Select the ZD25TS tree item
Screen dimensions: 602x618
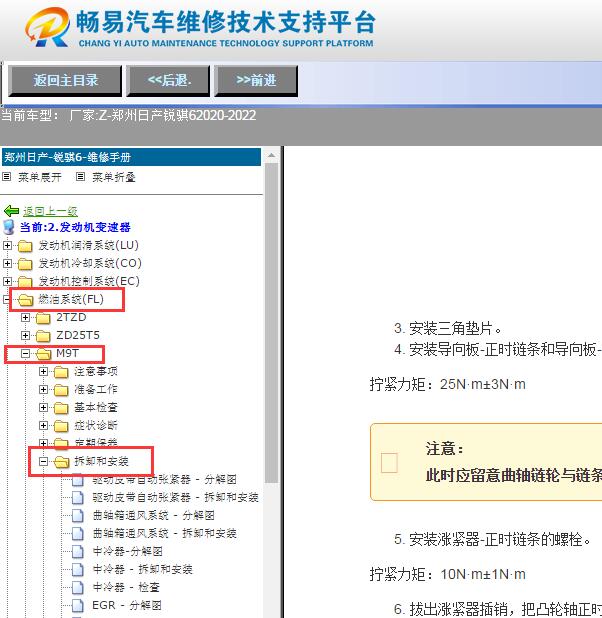78,335
